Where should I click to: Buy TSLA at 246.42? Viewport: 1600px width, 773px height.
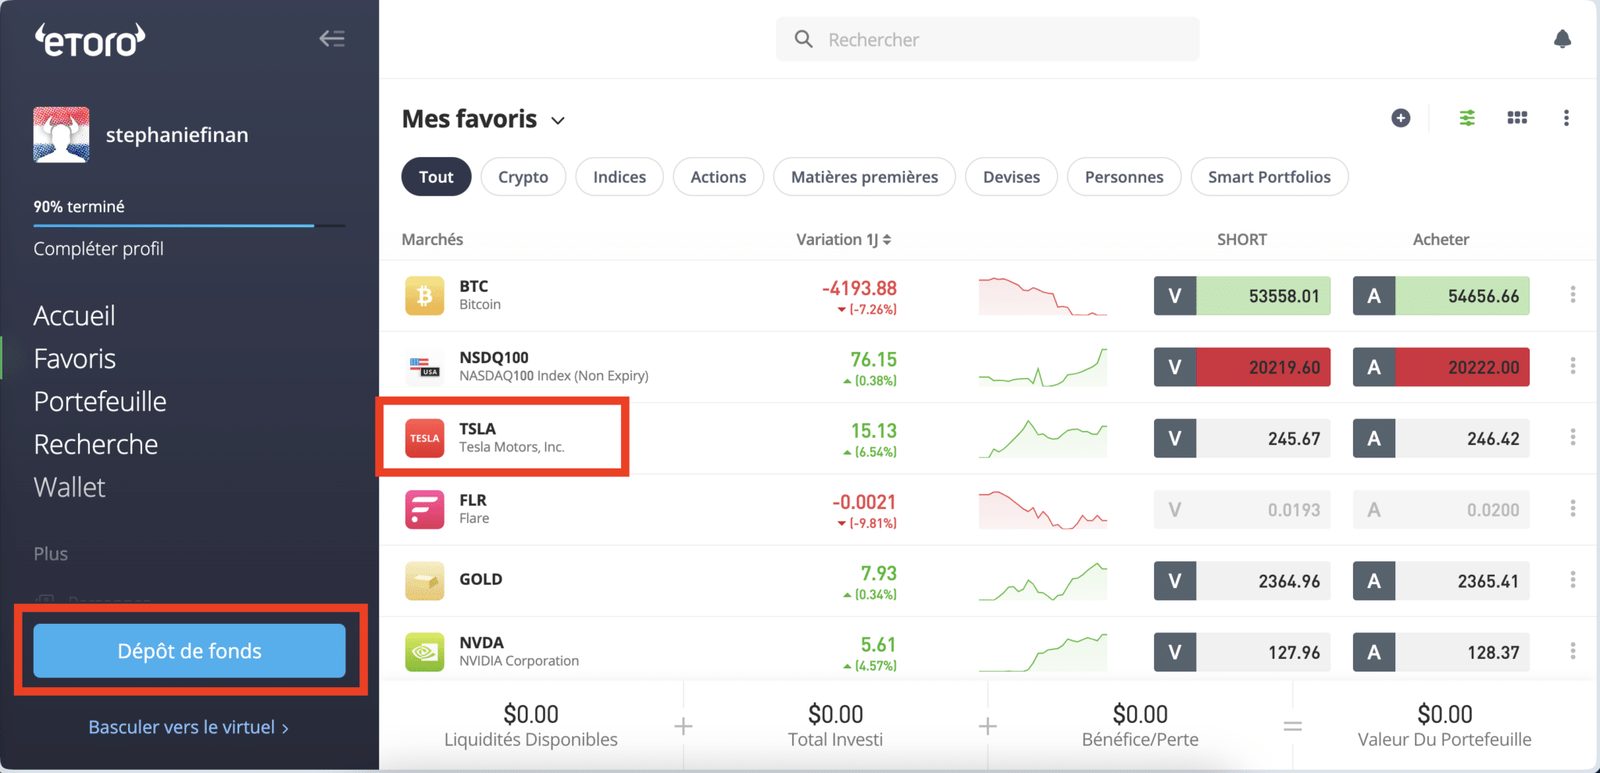1441,438
